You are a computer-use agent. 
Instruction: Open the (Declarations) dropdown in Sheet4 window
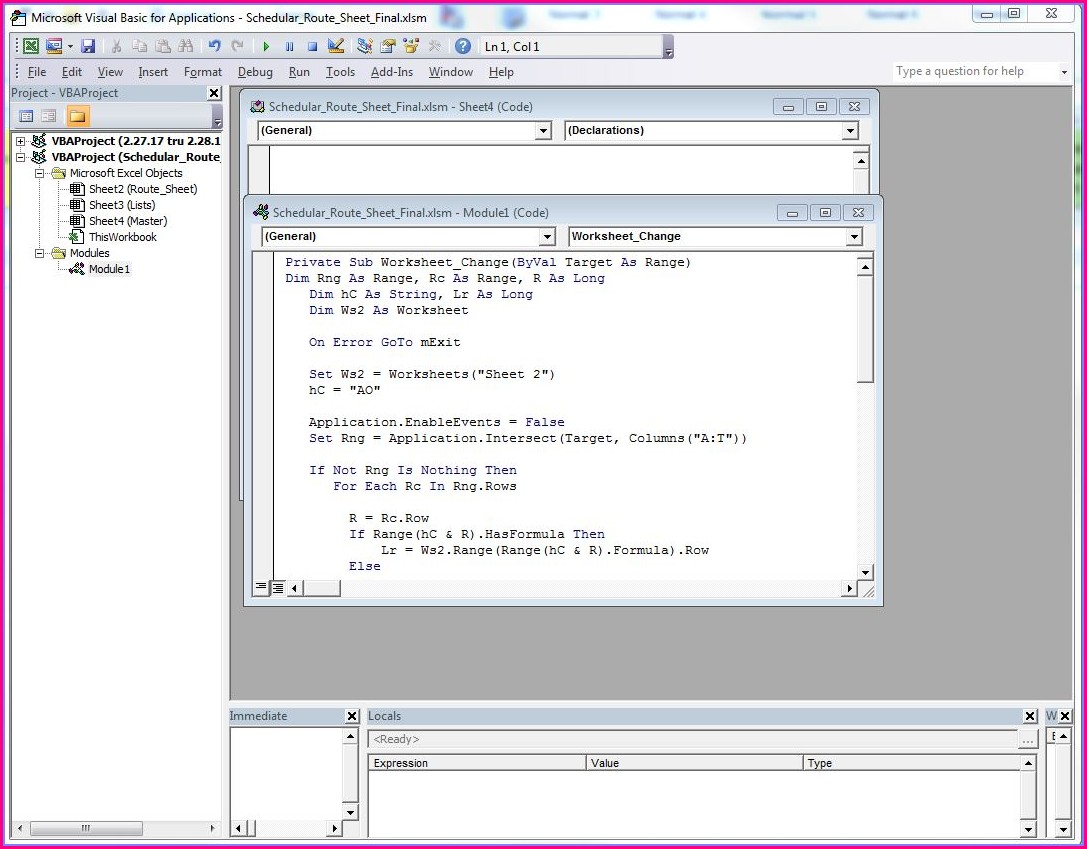tap(849, 130)
